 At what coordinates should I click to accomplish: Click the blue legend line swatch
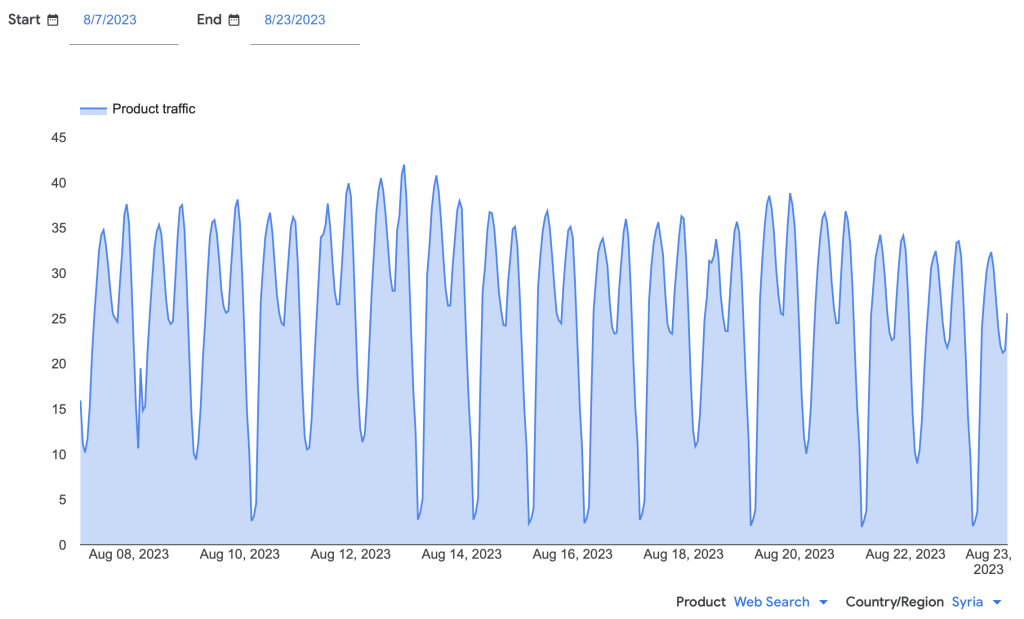pyautogui.click(x=92, y=109)
